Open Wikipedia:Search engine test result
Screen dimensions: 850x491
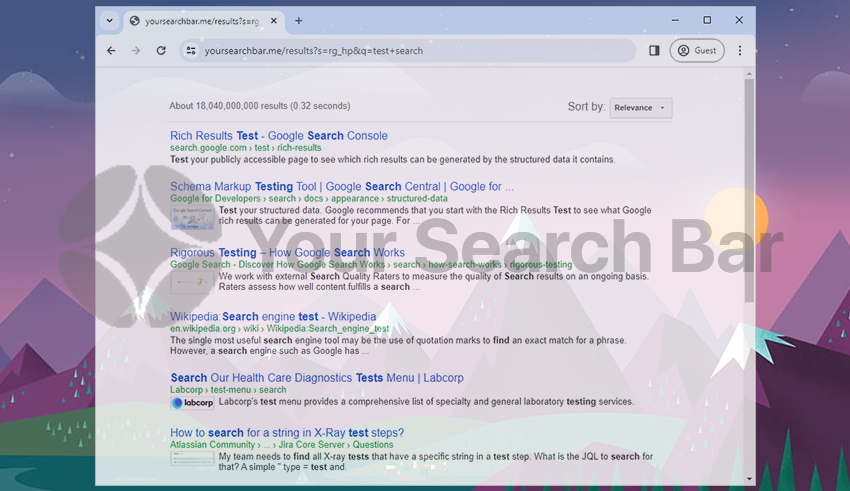273,316
